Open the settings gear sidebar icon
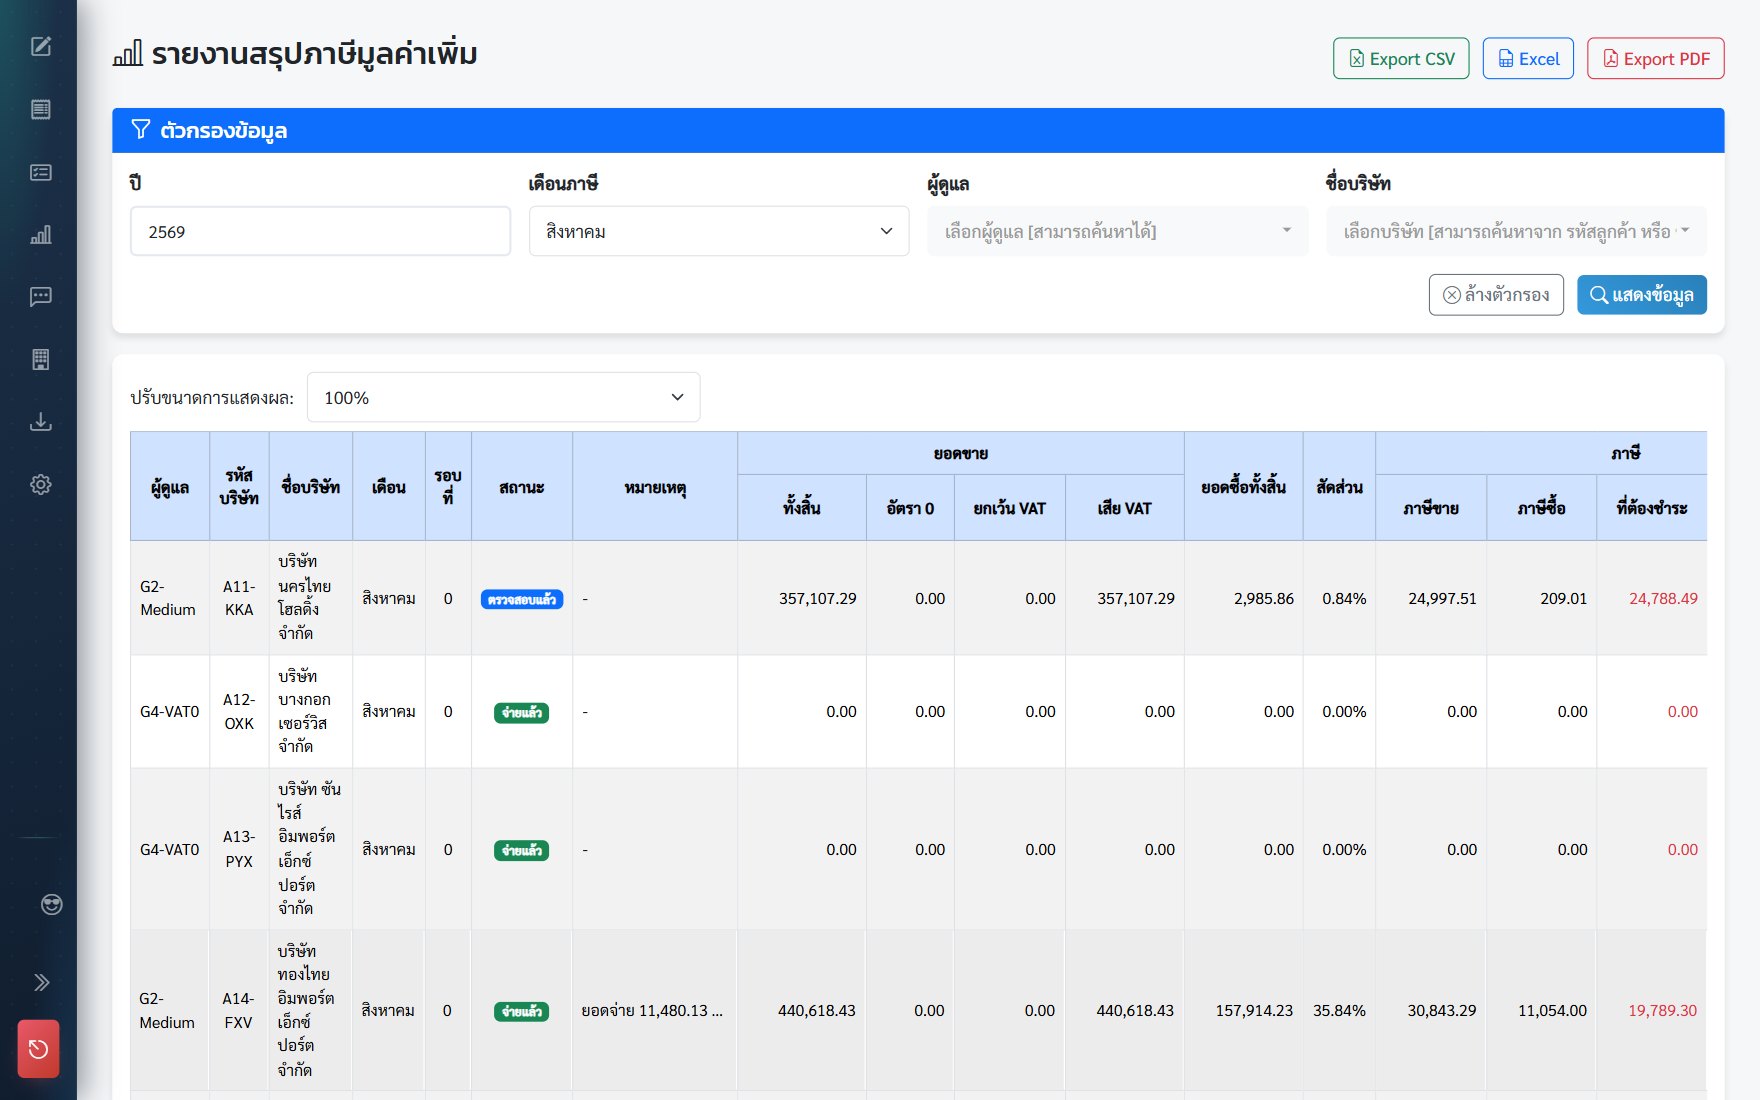Viewport: 1760px width, 1100px height. click(x=41, y=485)
